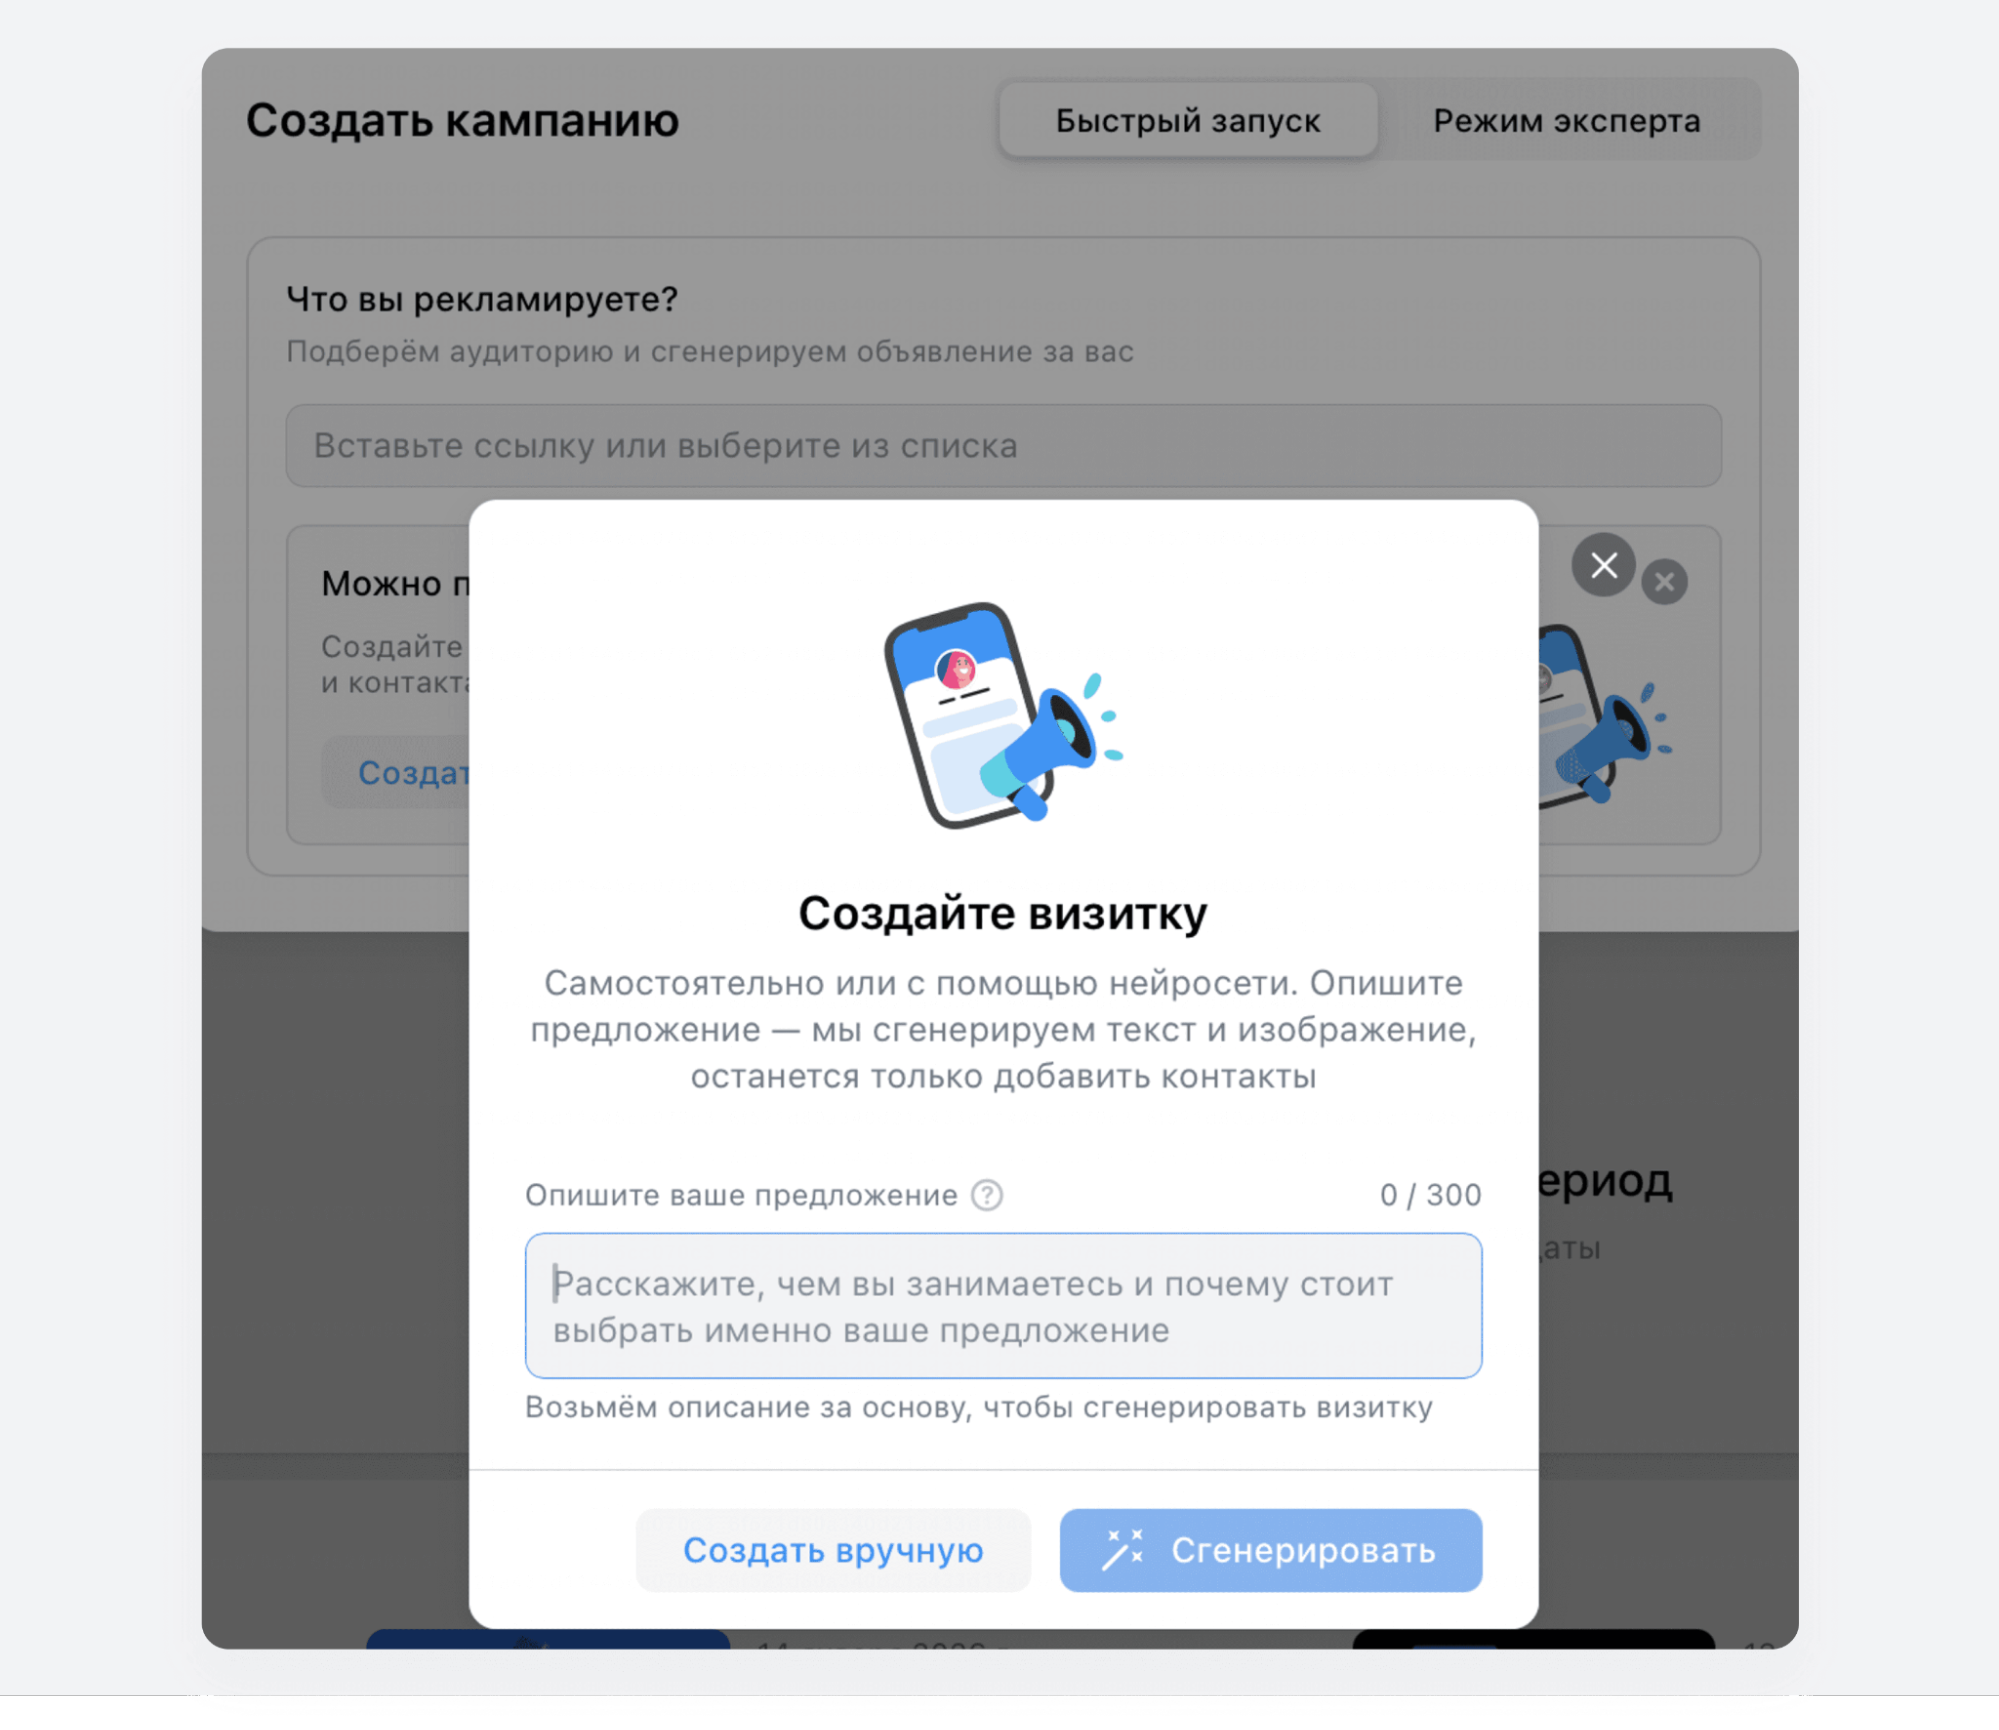Click the Что вы рекламируете? section heading
Viewport: 1999px width, 1730px height.
(x=482, y=299)
